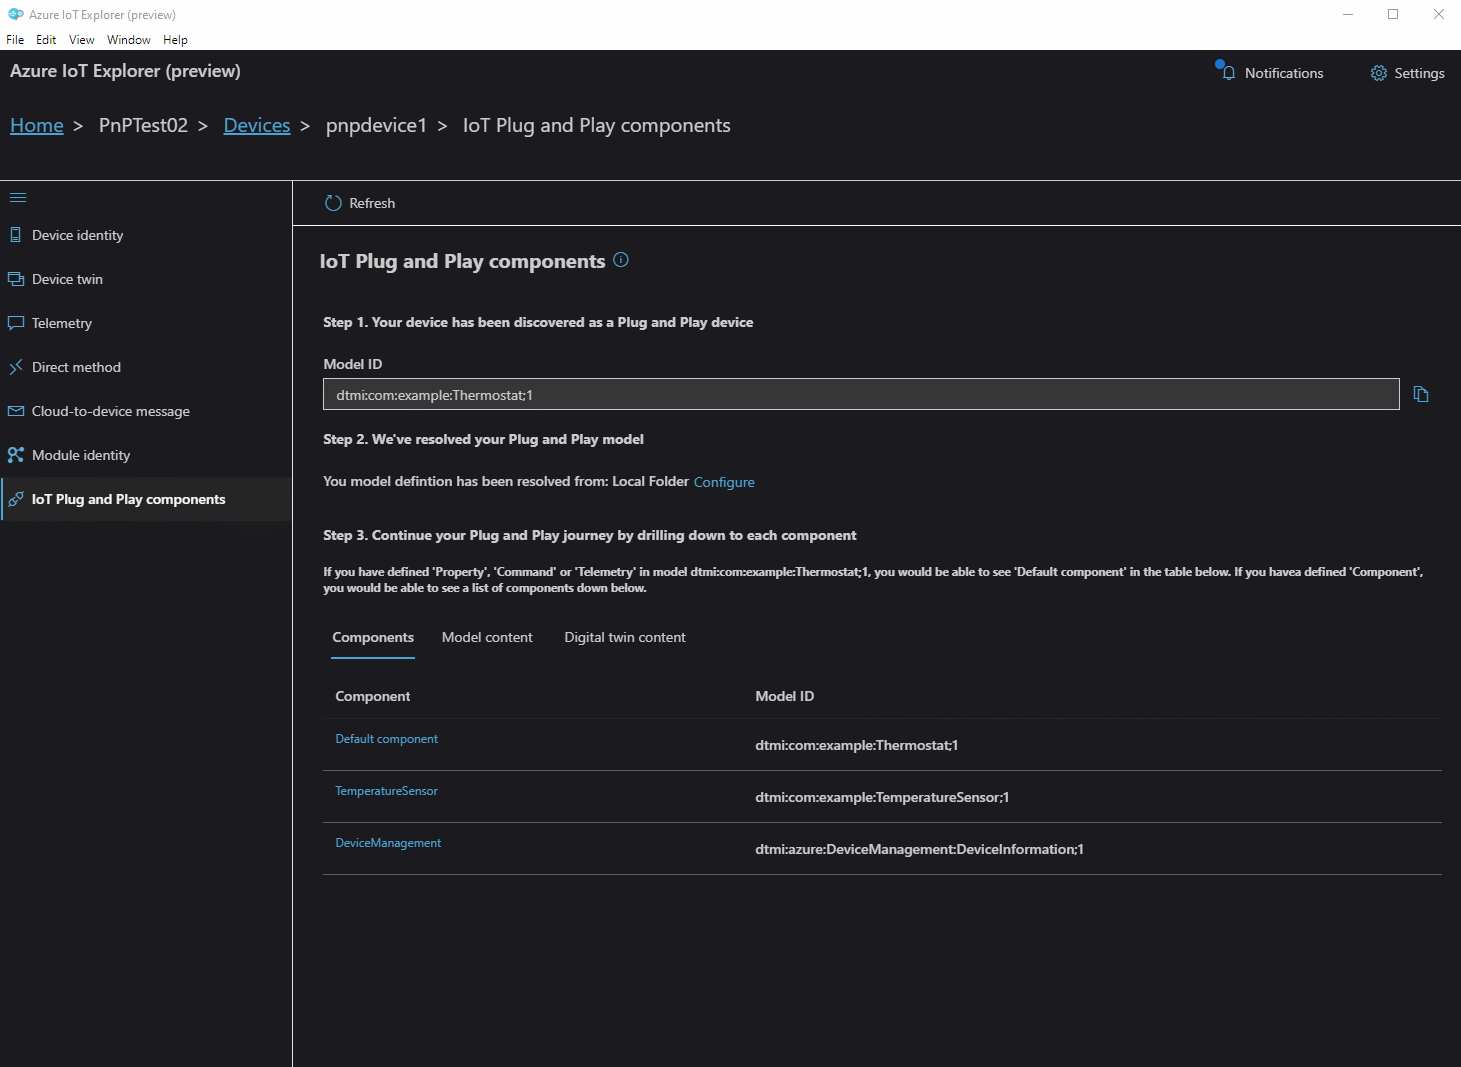
Task: Open the TemperatureSensor component link
Action: (387, 791)
